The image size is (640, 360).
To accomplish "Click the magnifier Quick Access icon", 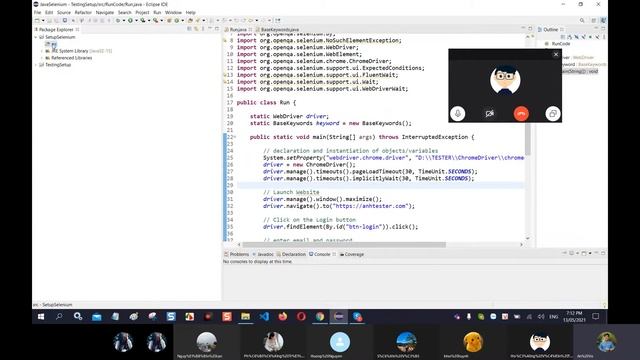I will click(x=582, y=20).
